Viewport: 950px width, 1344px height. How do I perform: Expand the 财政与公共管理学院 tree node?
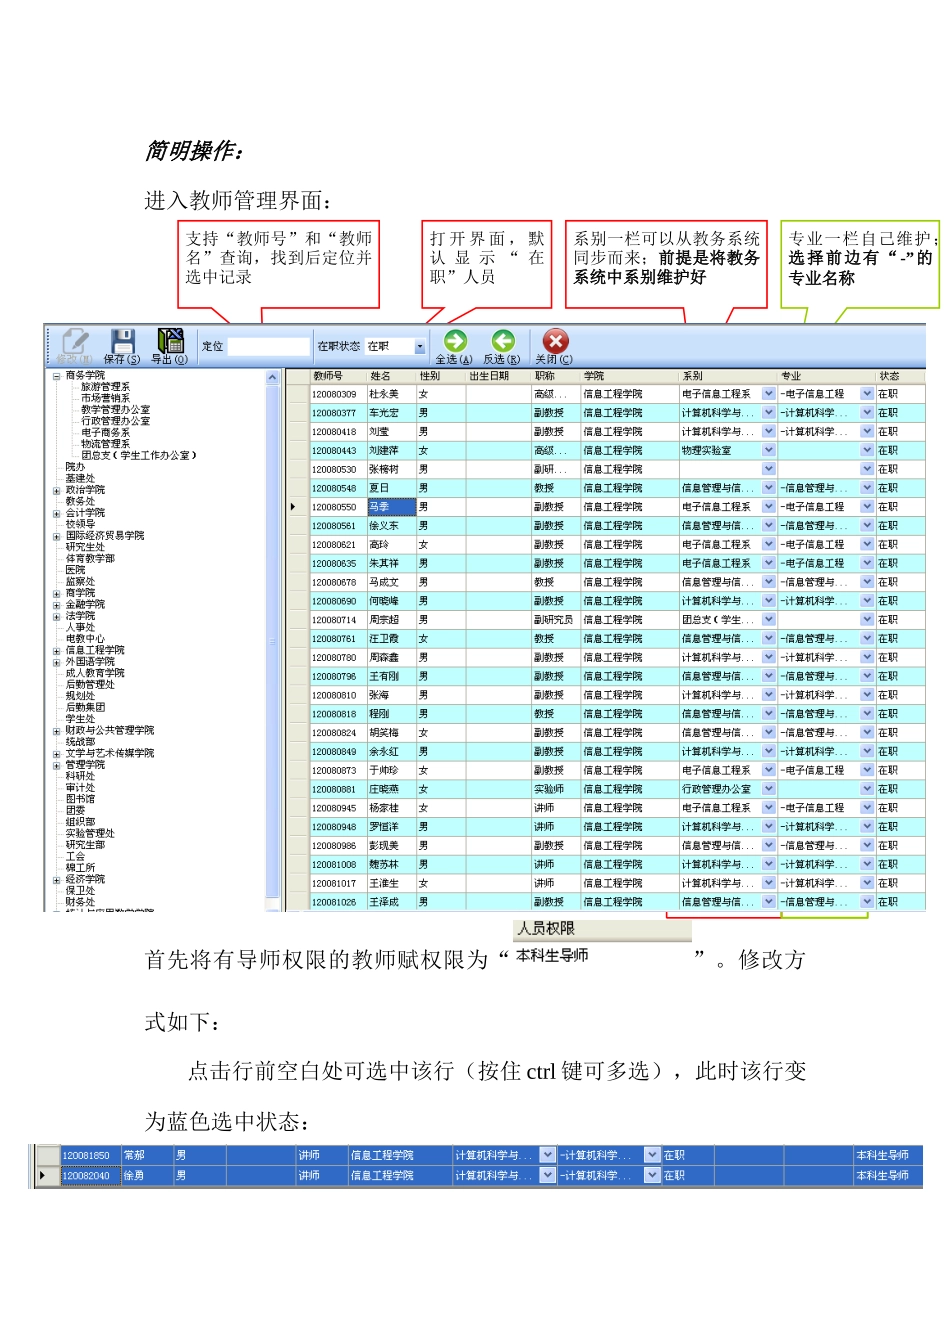[57, 730]
